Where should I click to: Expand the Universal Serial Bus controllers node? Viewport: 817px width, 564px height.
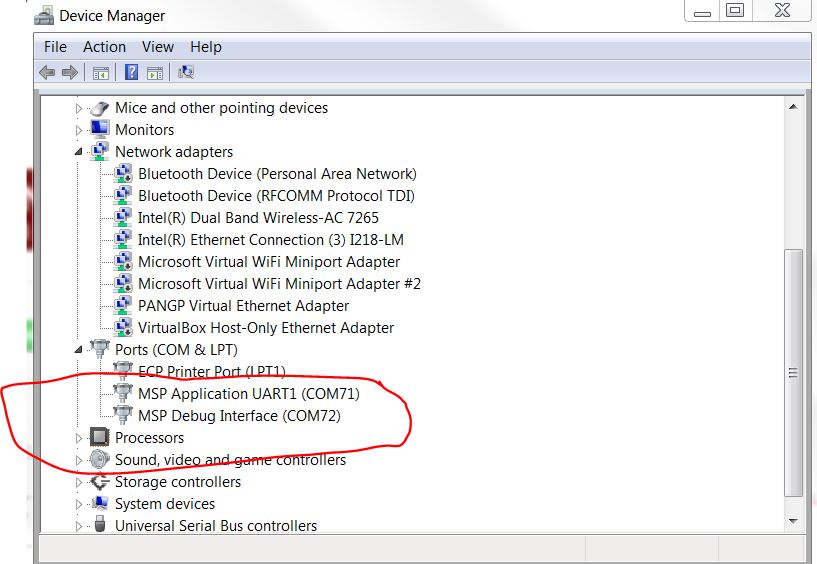coord(79,526)
